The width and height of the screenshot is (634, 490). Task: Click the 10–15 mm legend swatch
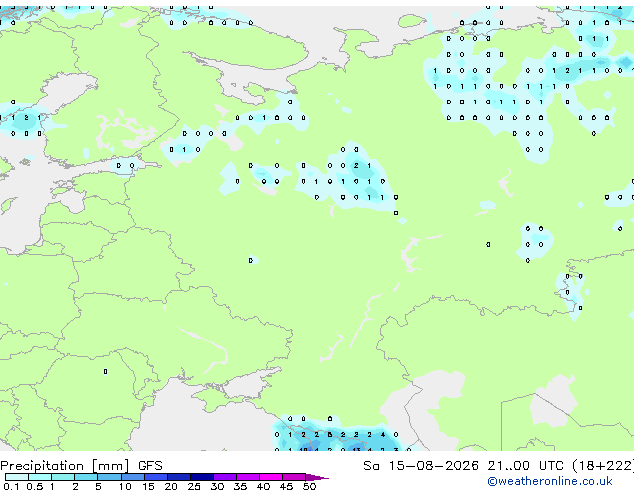pyautogui.click(x=132, y=477)
